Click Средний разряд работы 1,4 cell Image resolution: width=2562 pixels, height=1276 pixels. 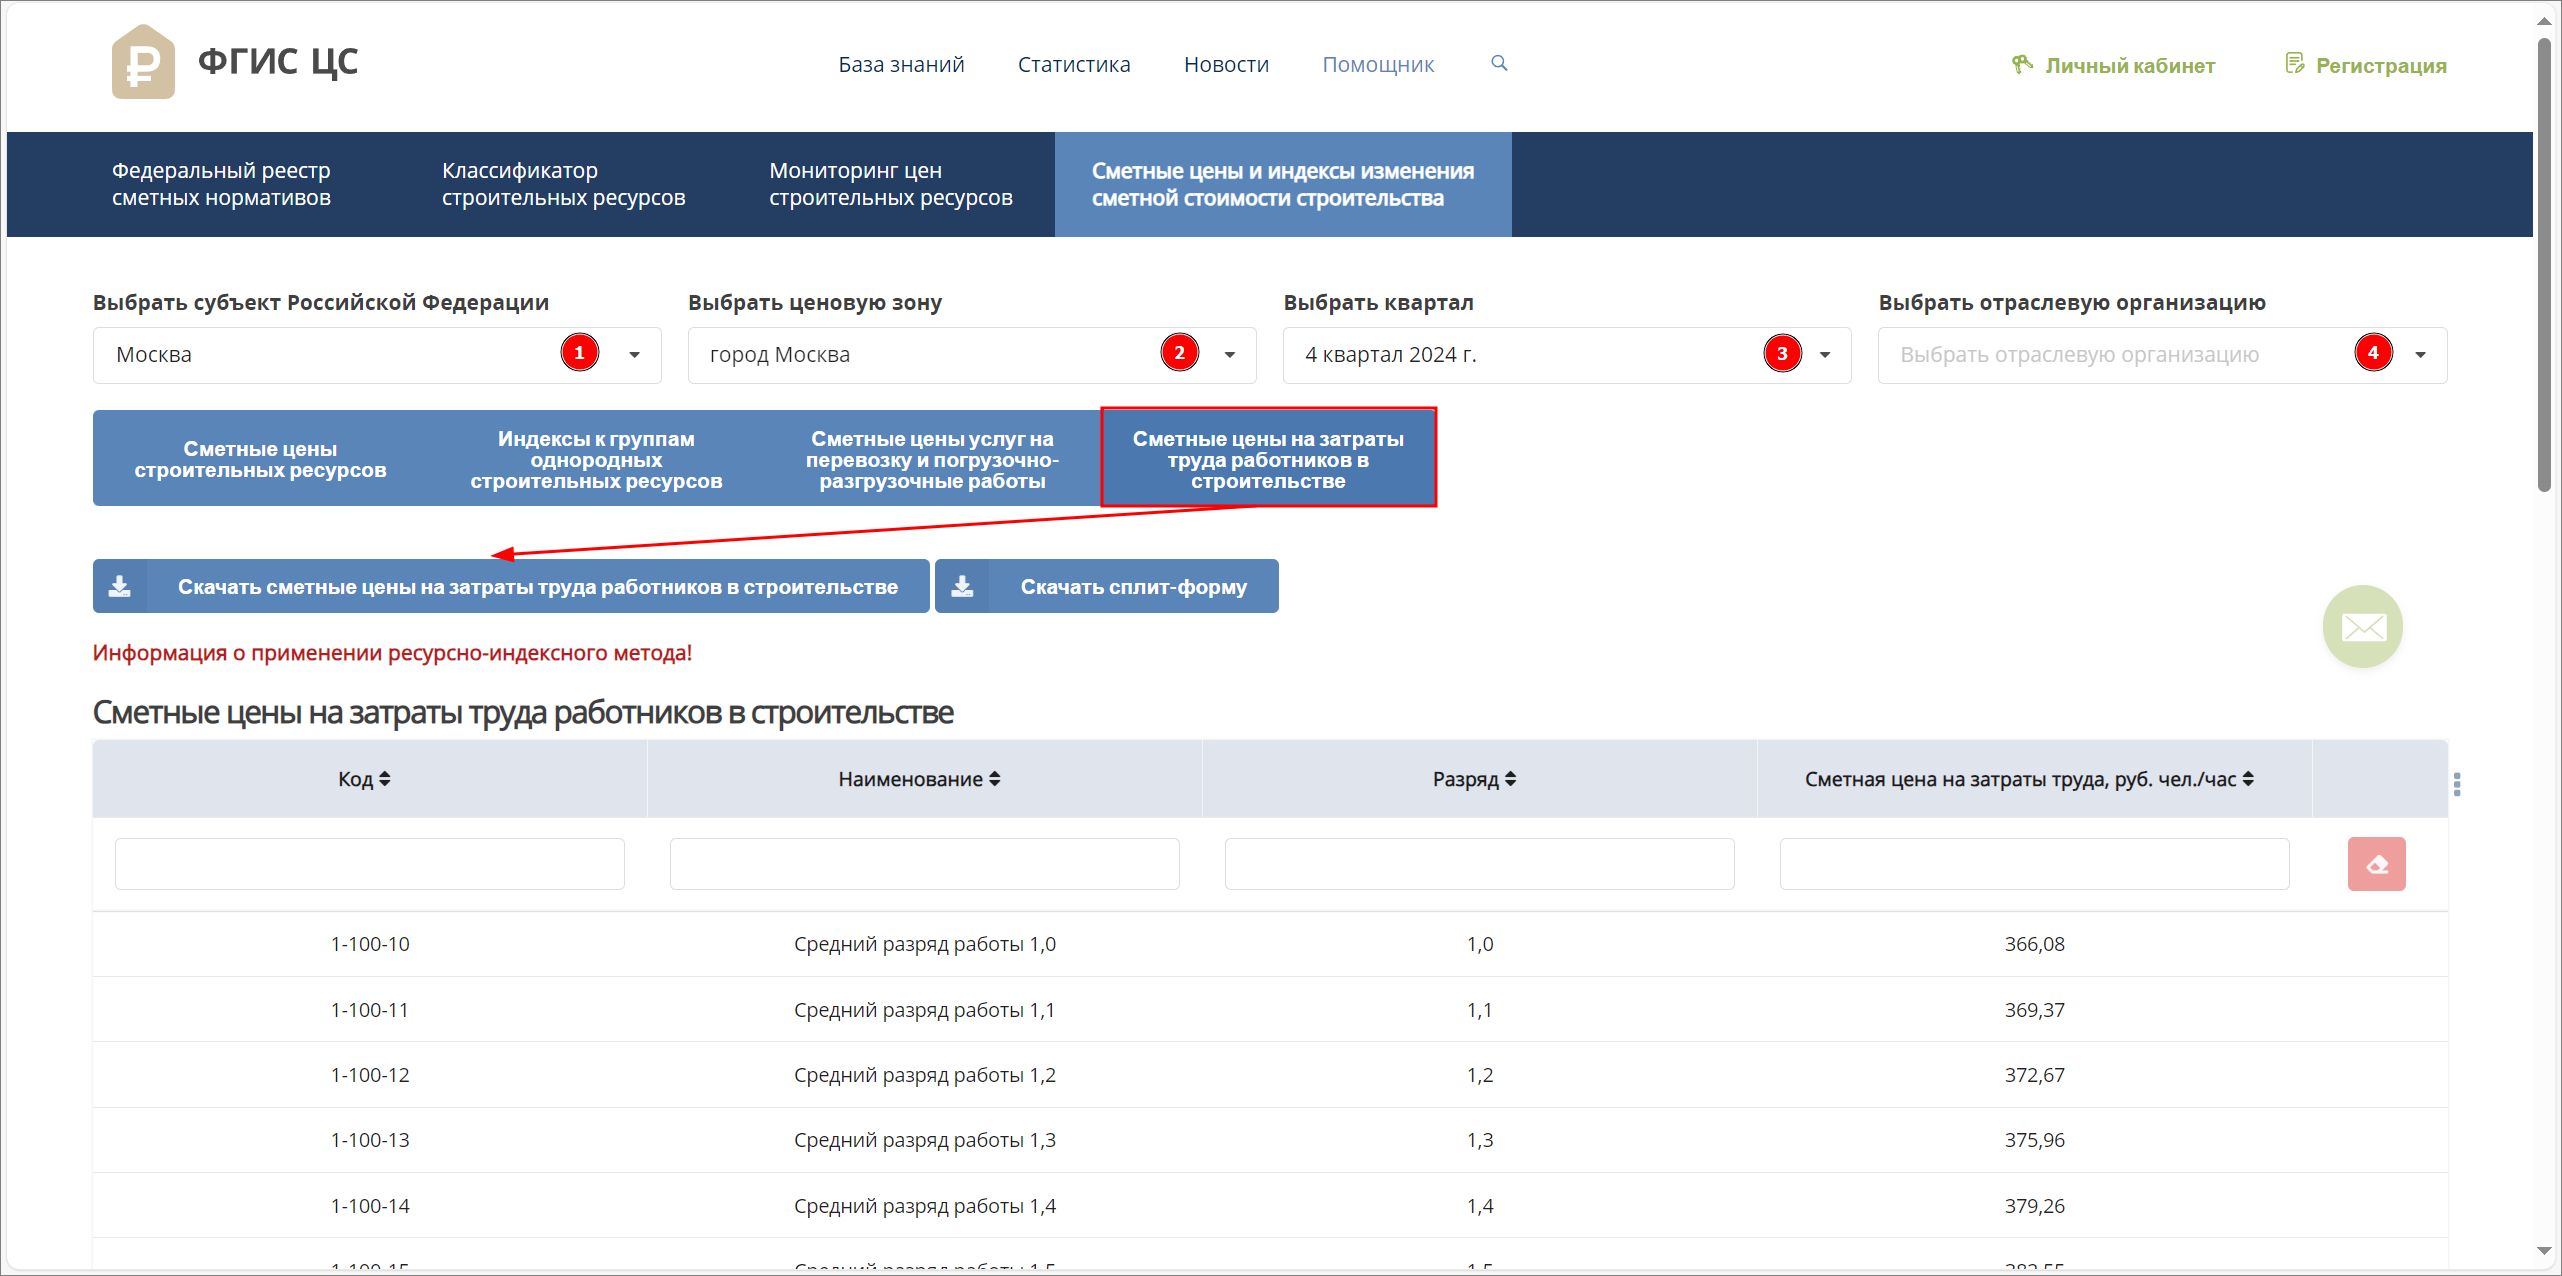(x=925, y=1206)
